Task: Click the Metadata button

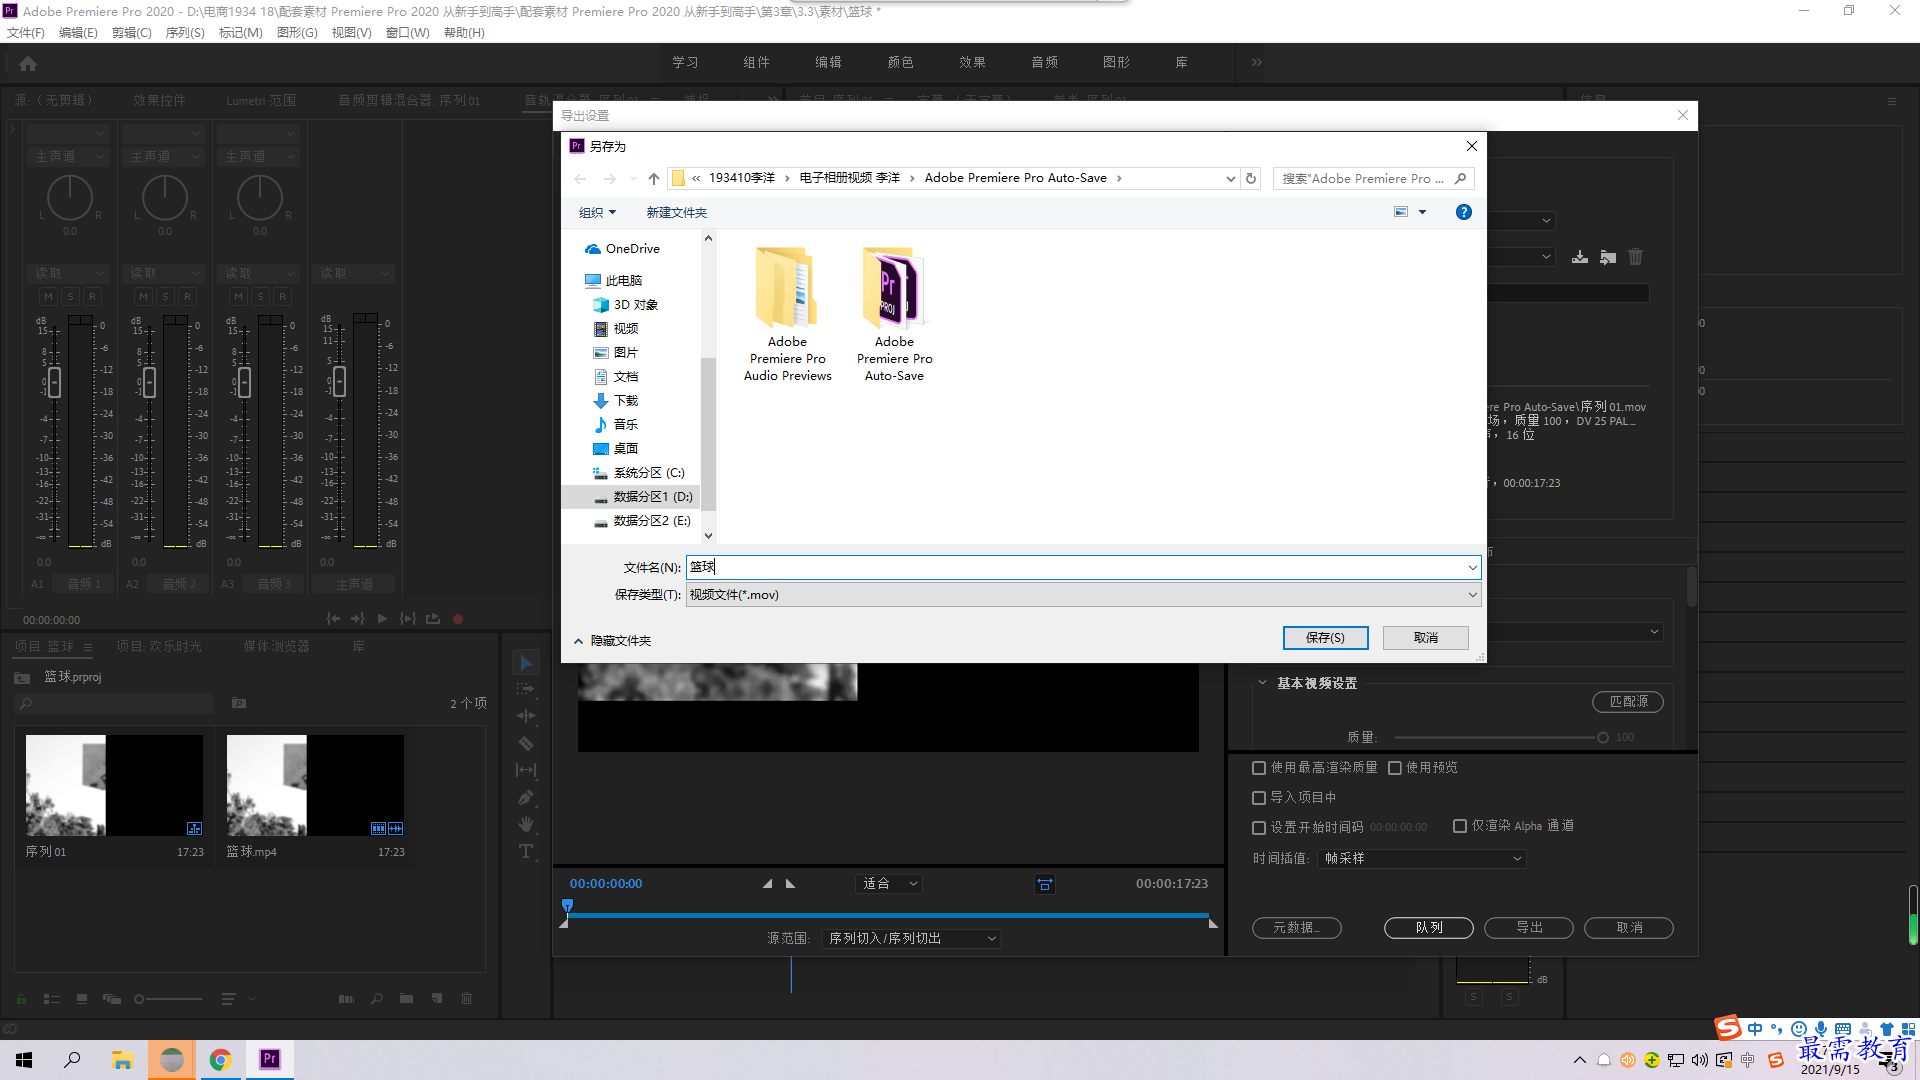Action: (1297, 928)
